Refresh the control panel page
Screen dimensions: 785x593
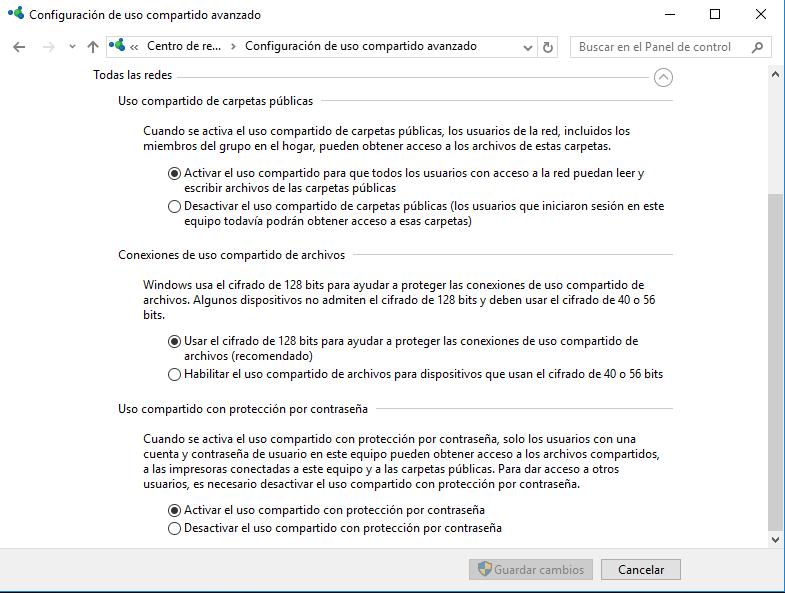click(x=548, y=47)
